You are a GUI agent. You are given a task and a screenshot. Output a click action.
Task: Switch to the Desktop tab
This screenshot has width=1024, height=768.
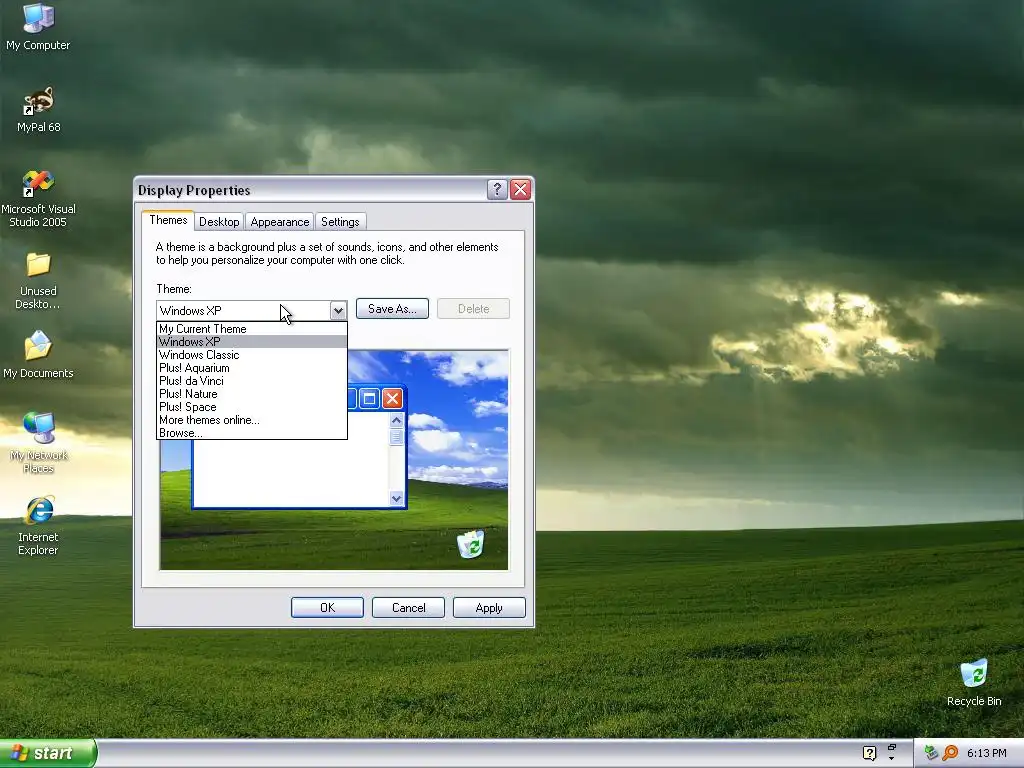pyautogui.click(x=219, y=221)
